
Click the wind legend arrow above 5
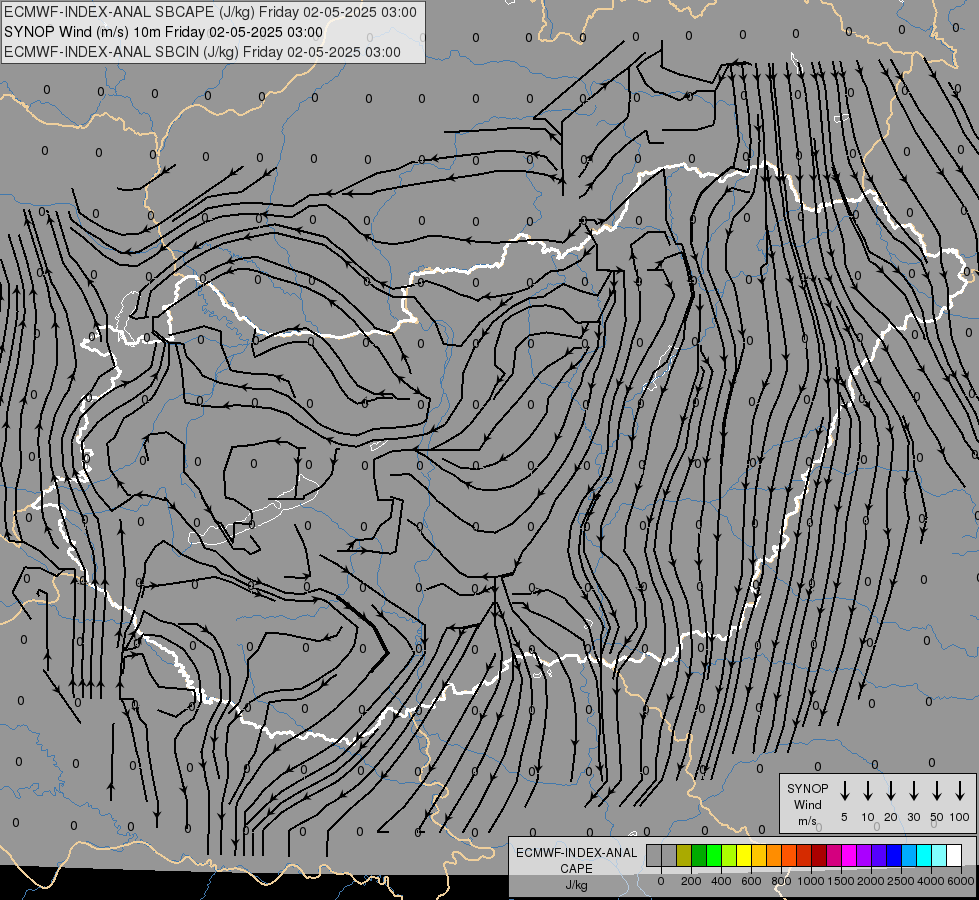click(x=844, y=791)
